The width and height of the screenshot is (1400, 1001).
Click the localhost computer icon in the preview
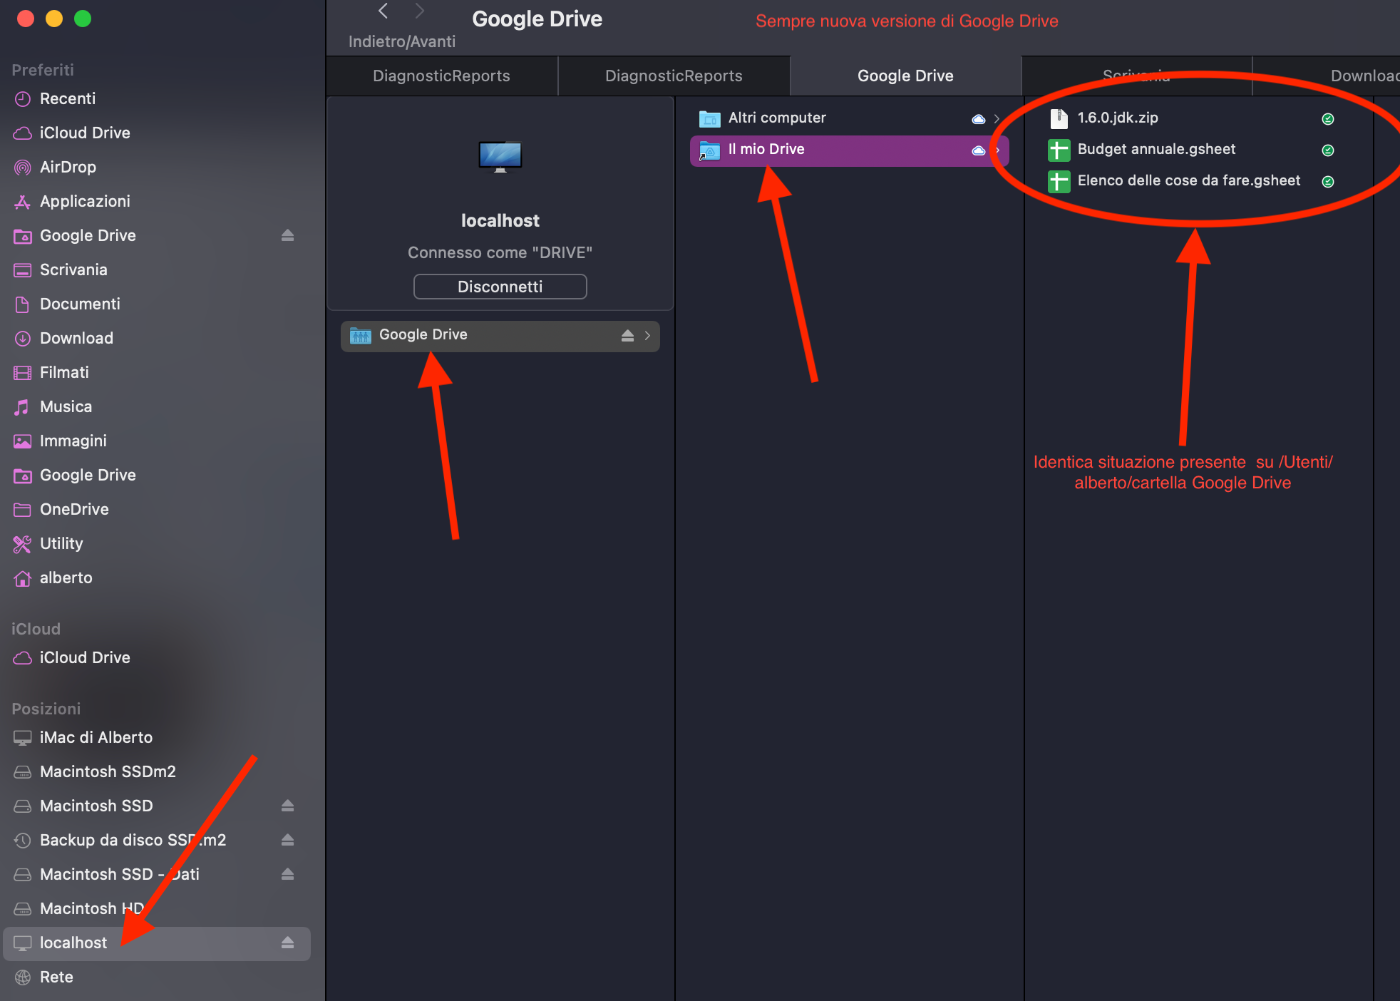click(x=500, y=157)
